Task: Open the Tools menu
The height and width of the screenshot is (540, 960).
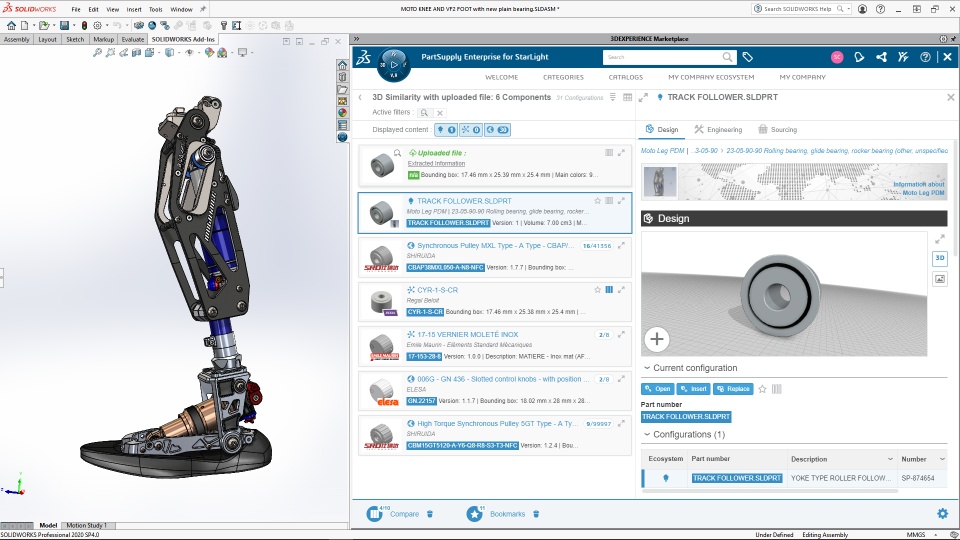Action: (156, 9)
